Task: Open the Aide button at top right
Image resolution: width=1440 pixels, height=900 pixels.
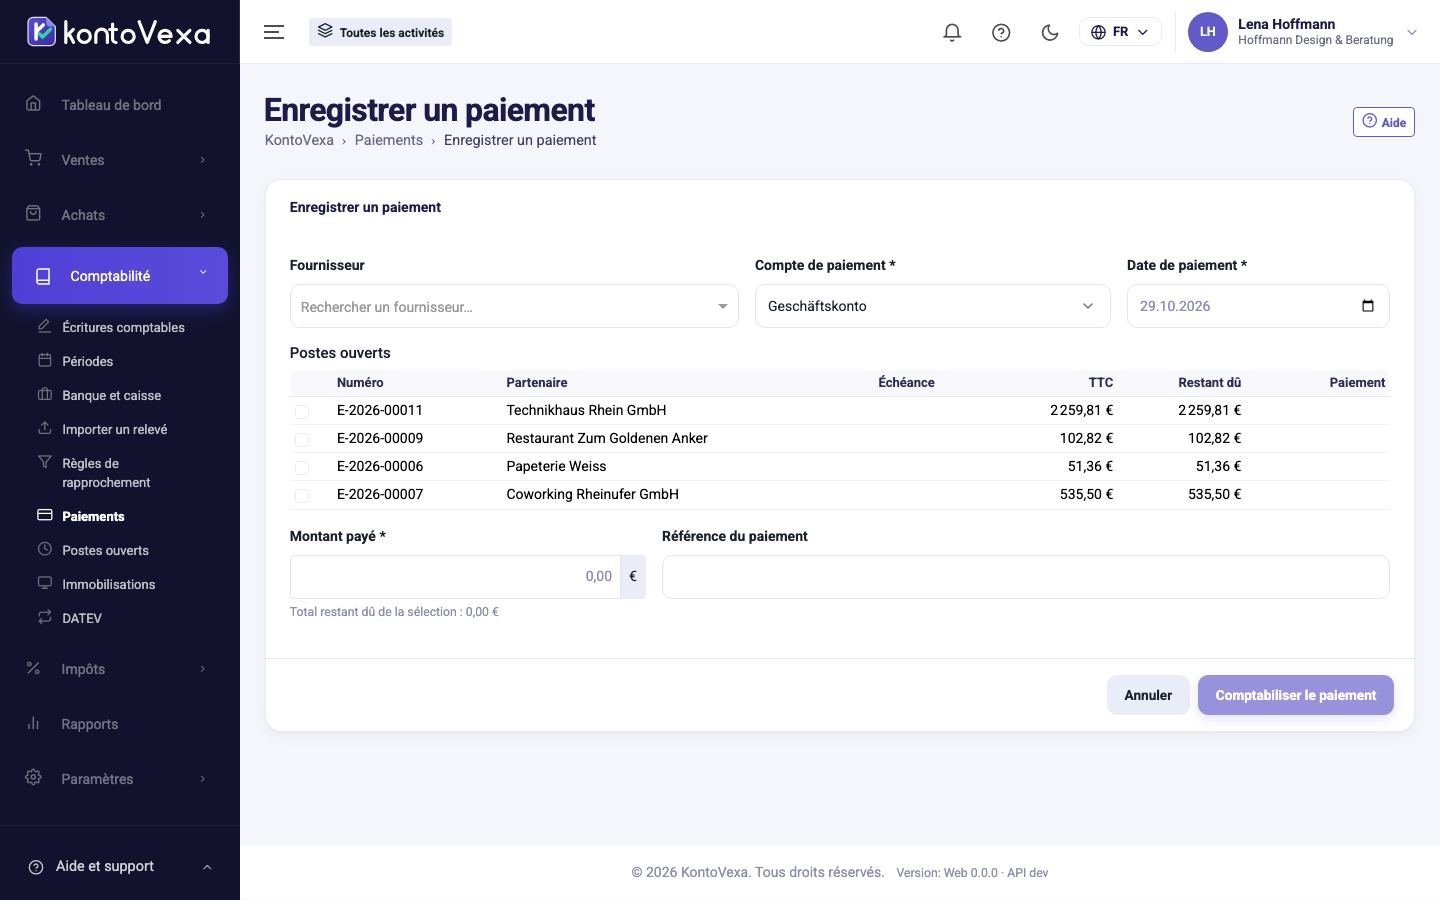Action: point(1383,122)
